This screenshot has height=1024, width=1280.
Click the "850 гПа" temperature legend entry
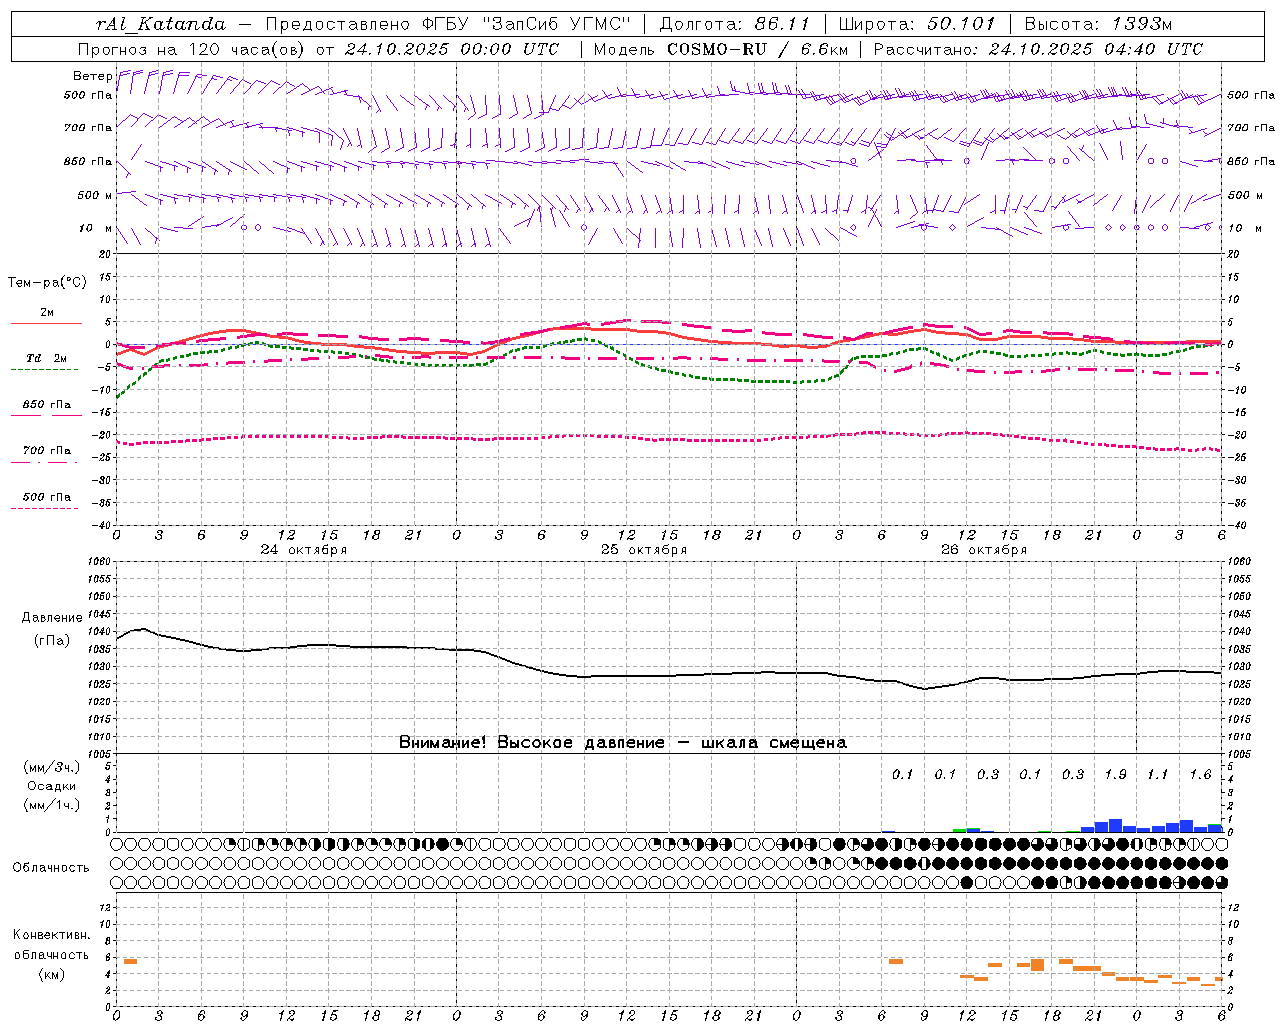tap(47, 405)
